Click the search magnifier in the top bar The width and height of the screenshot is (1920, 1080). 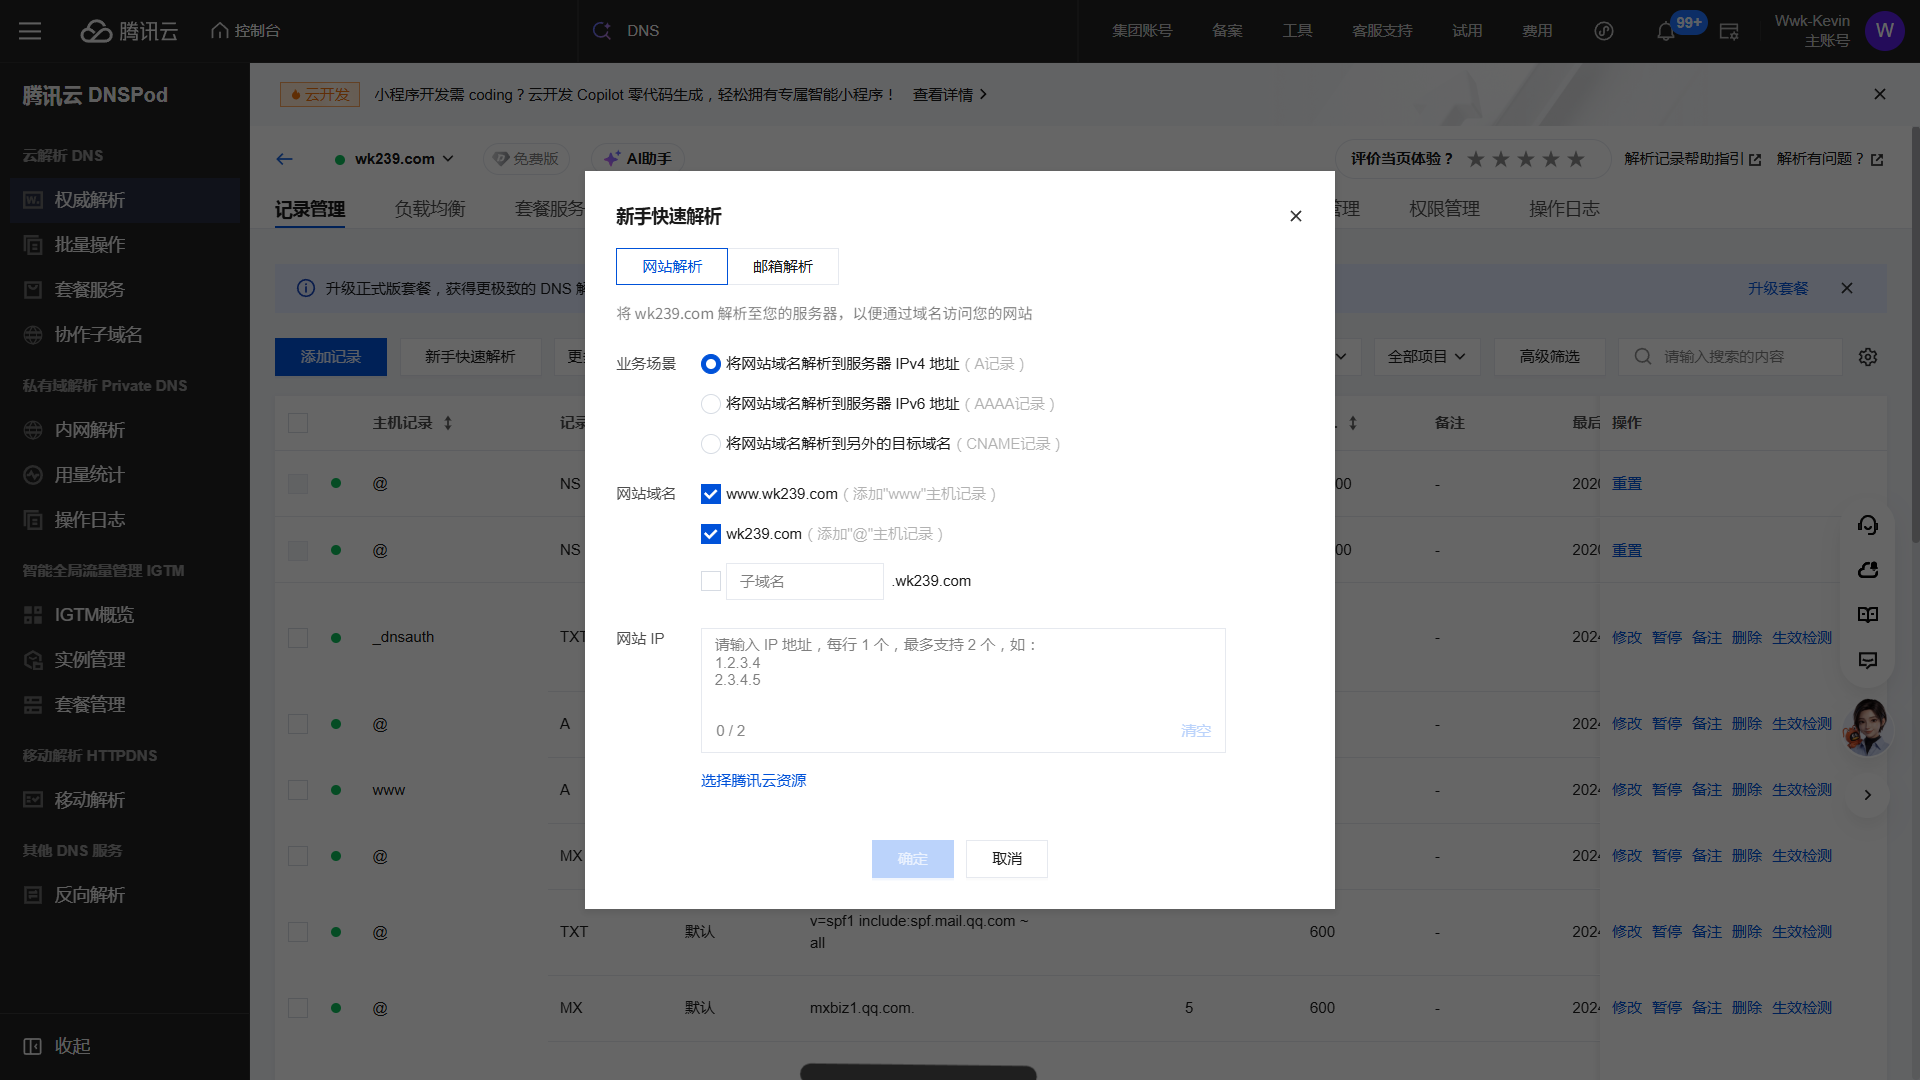coord(602,31)
